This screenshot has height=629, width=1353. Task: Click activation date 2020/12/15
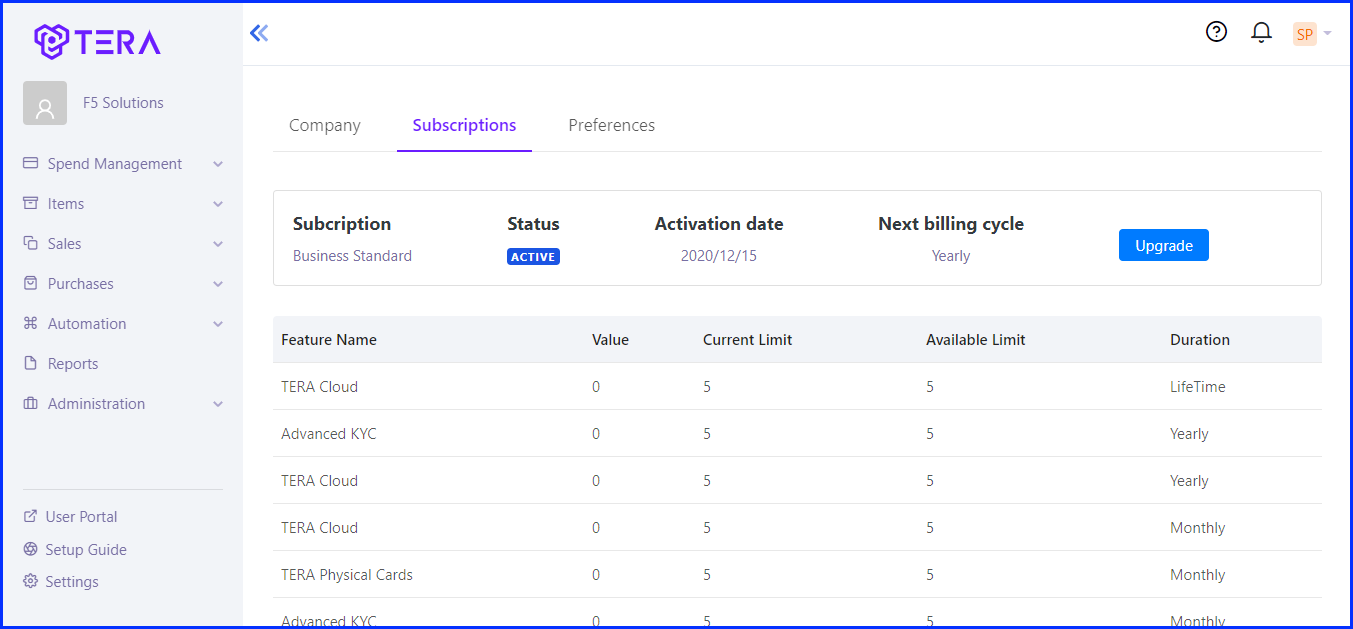(x=719, y=256)
